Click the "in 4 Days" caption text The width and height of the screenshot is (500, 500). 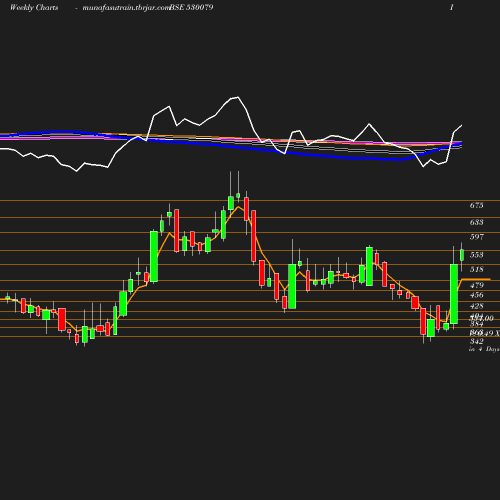[484, 349]
